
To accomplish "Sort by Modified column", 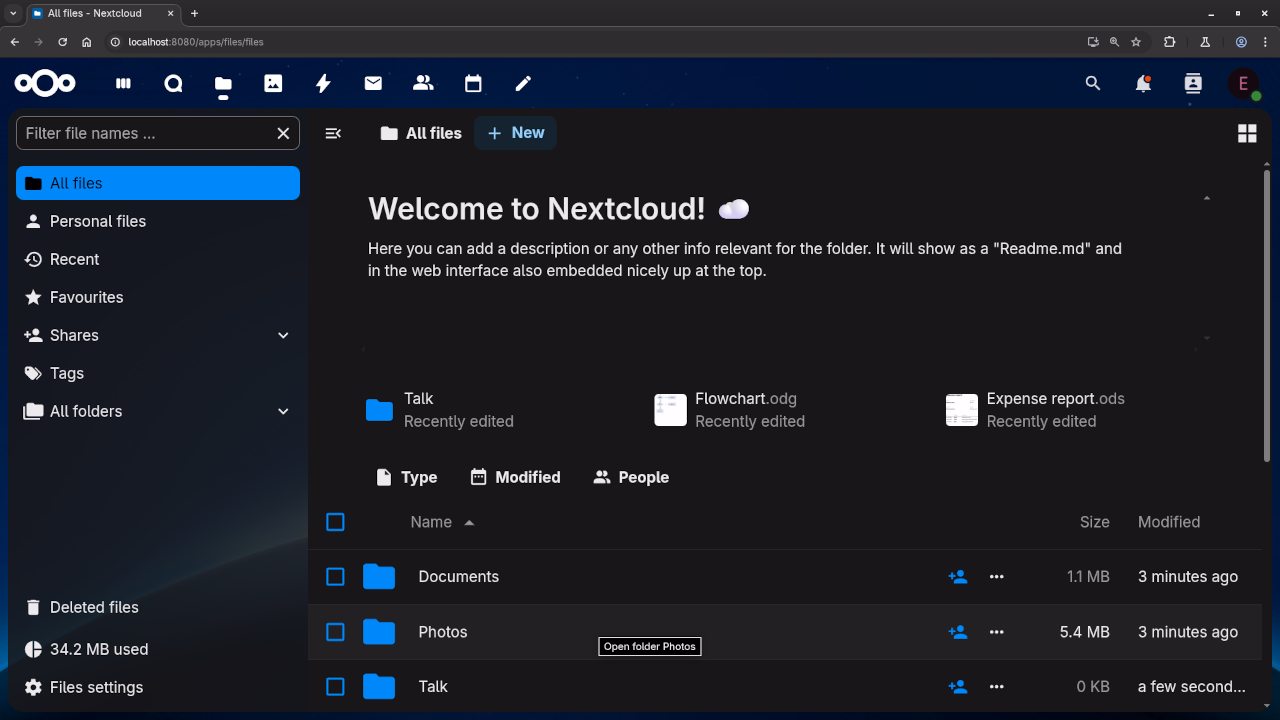I will (x=1169, y=522).
